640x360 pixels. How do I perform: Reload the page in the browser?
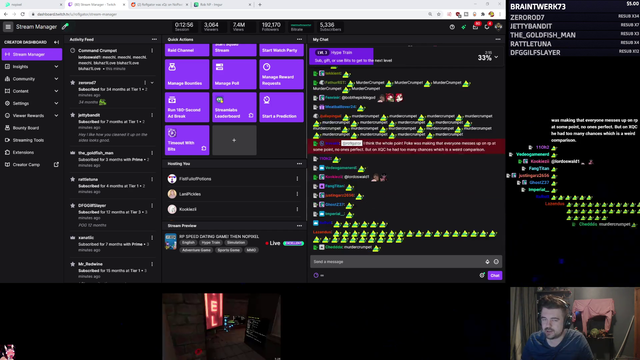click(22, 14)
